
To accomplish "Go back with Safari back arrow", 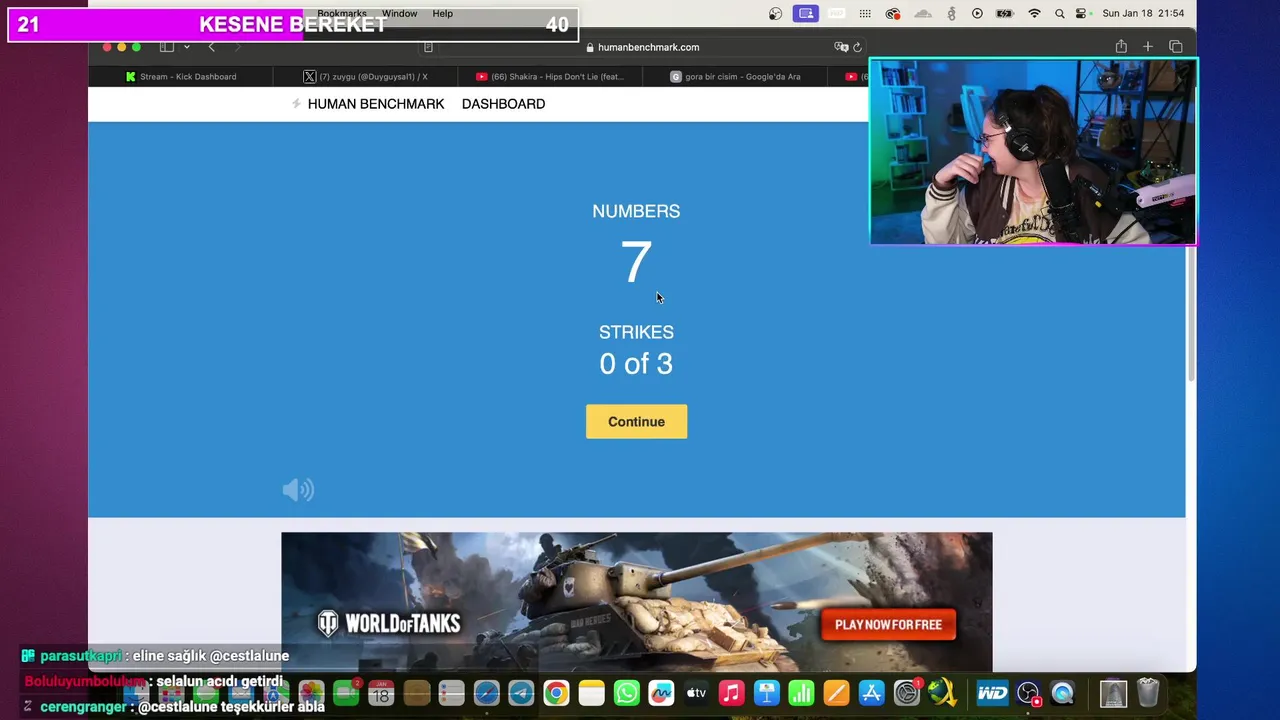I will (211, 47).
